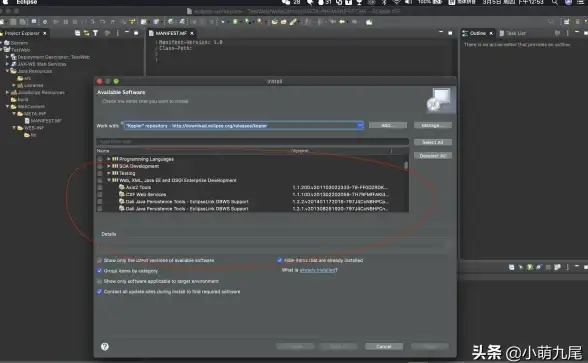The width and height of the screenshot is (588, 363).
Task: Check the Web, XML, Java EE category checkbox
Action: [100, 180]
